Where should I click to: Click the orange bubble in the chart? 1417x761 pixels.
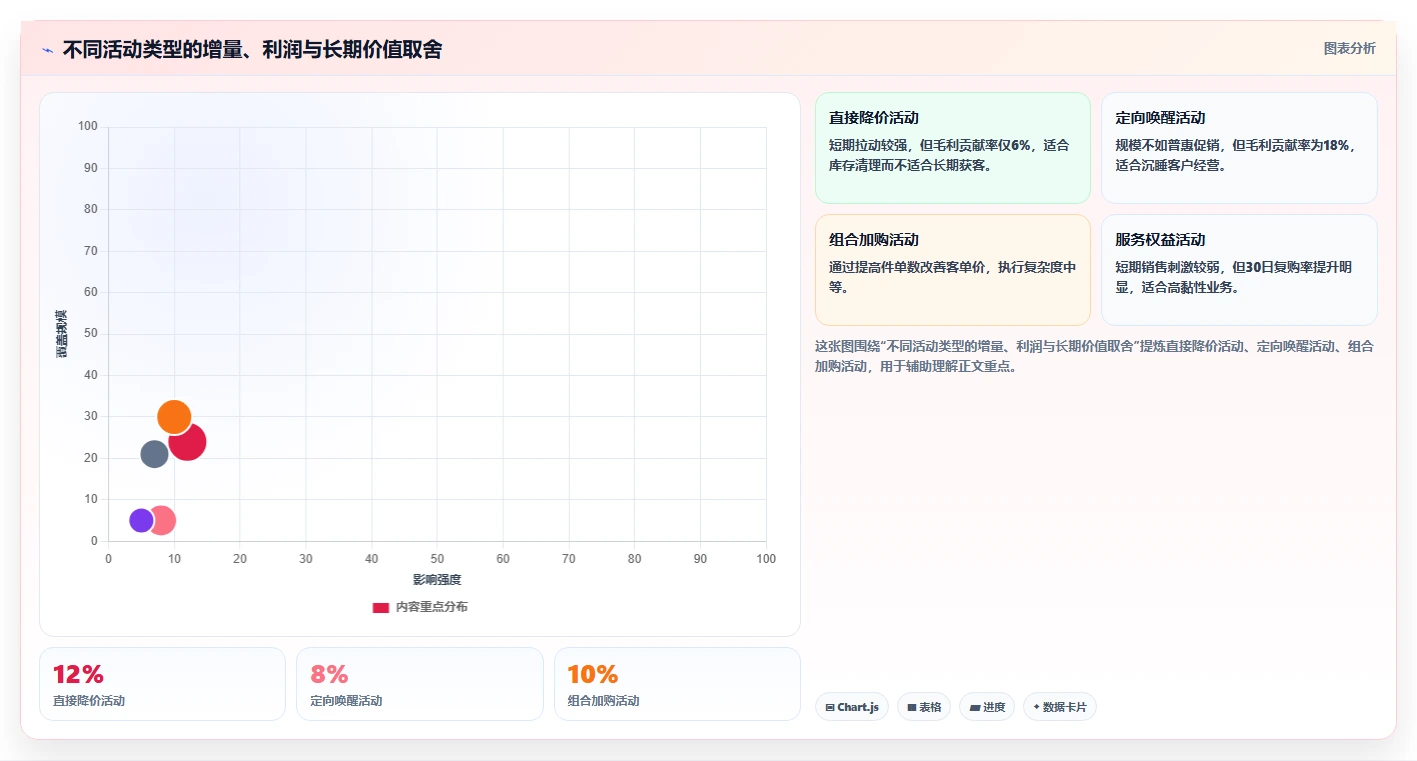coord(174,417)
